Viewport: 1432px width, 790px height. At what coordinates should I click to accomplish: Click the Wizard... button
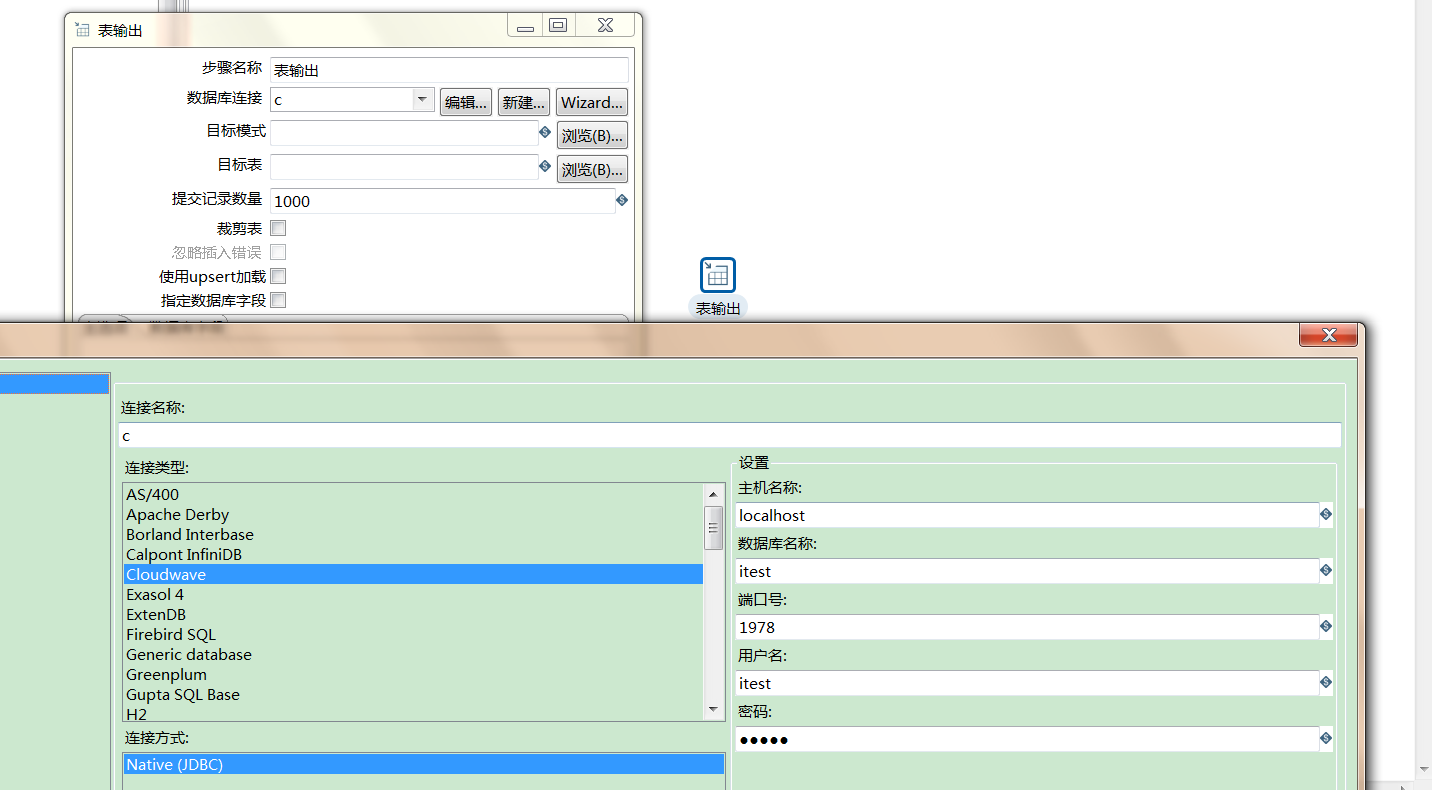coord(592,102)
